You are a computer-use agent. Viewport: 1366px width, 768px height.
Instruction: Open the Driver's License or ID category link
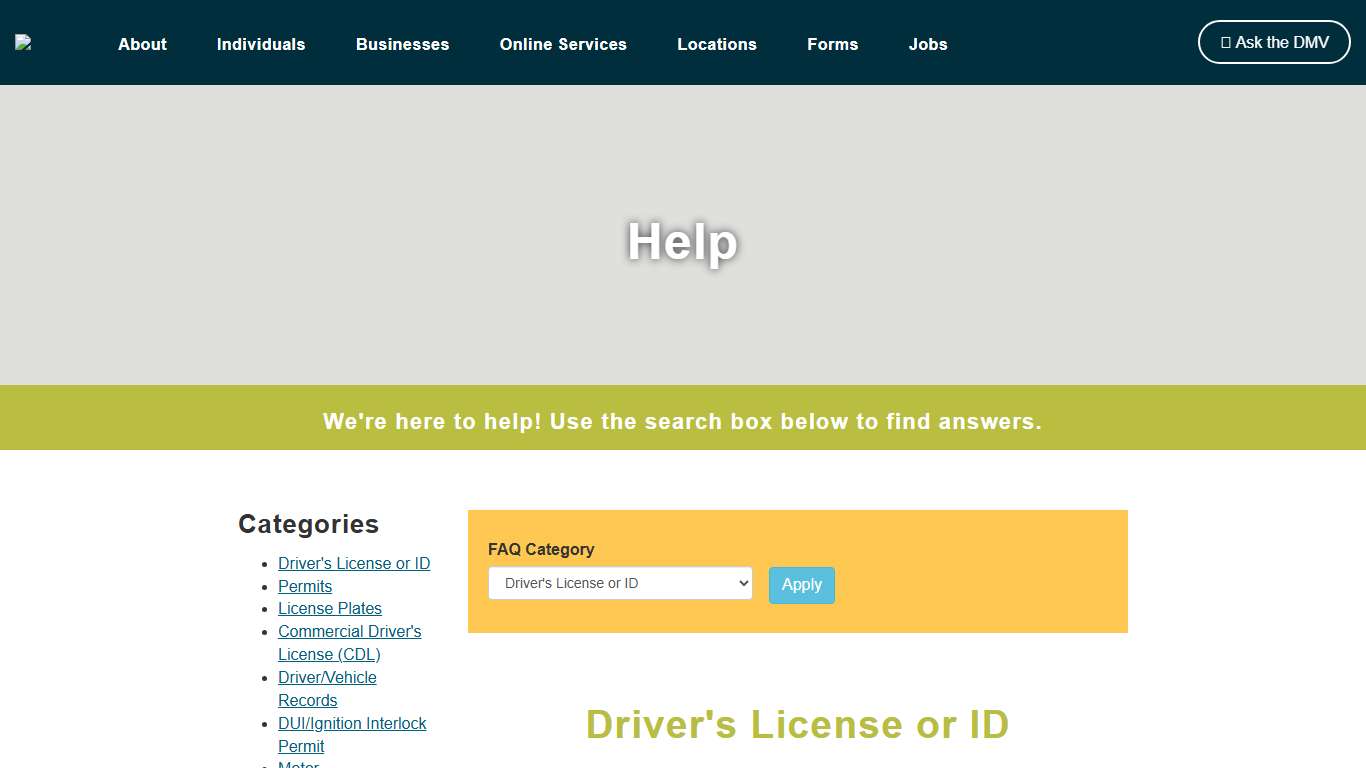coord(353,563)
